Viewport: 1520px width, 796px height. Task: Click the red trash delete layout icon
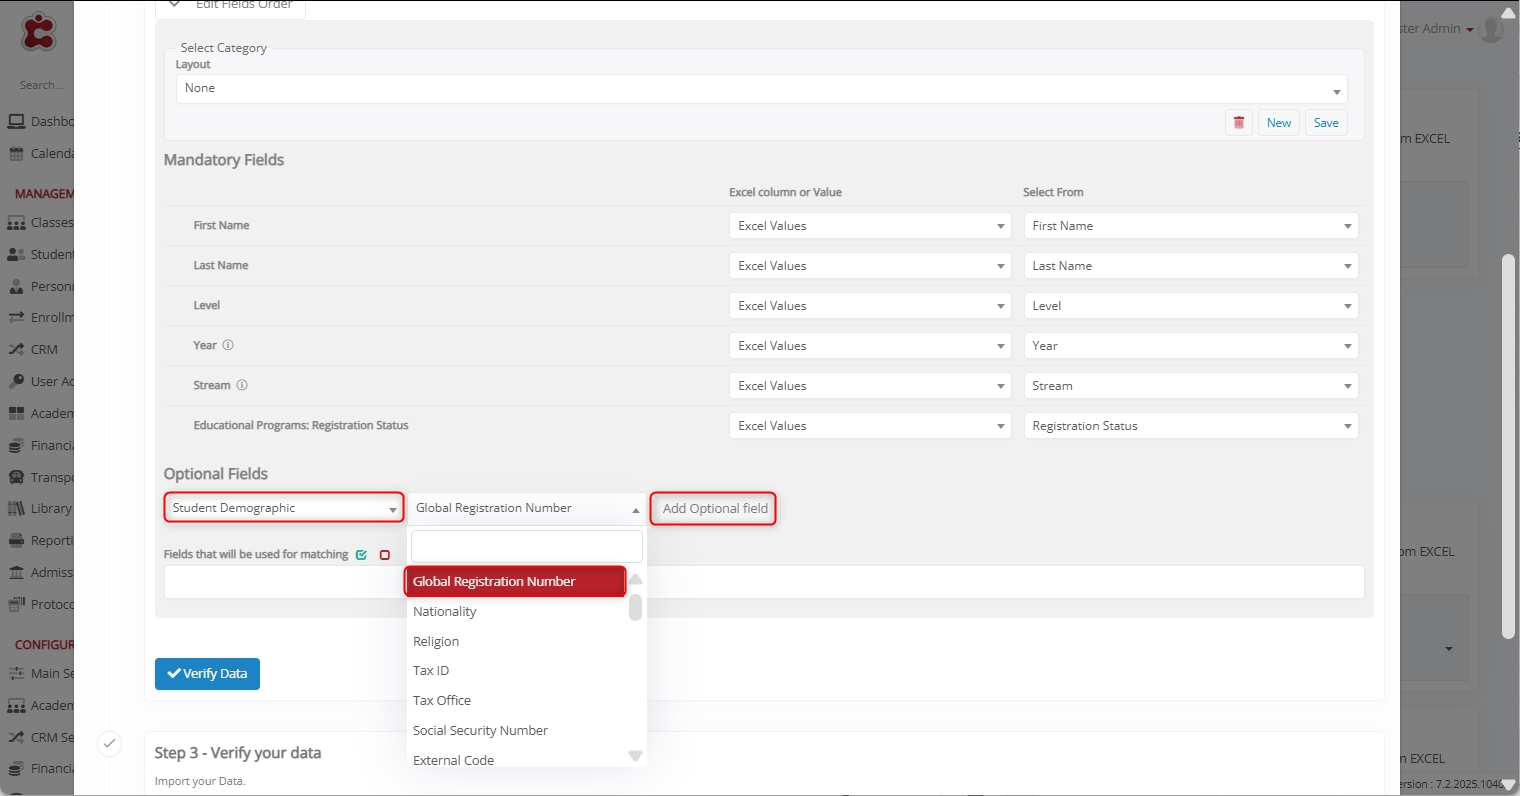1239,123
